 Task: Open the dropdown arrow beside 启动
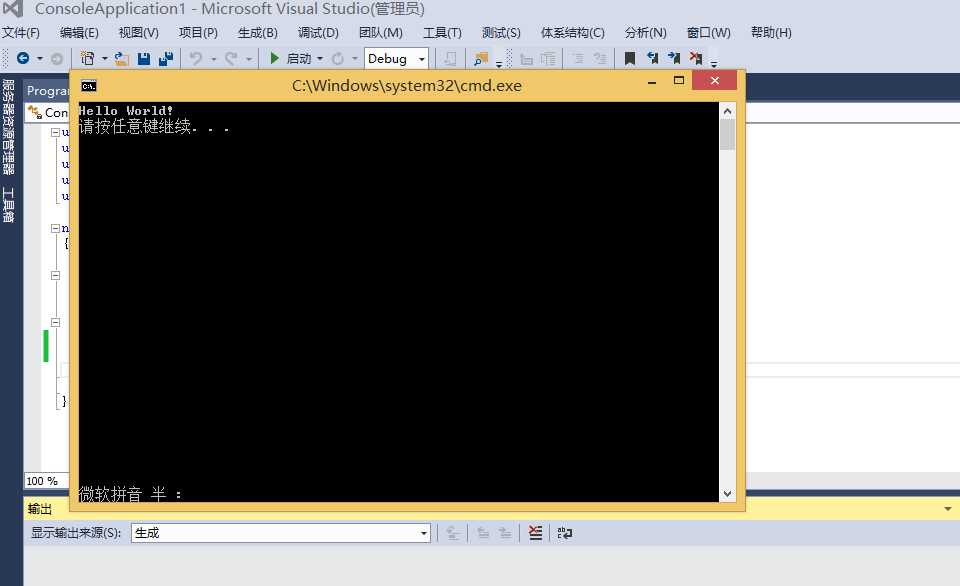320,59
